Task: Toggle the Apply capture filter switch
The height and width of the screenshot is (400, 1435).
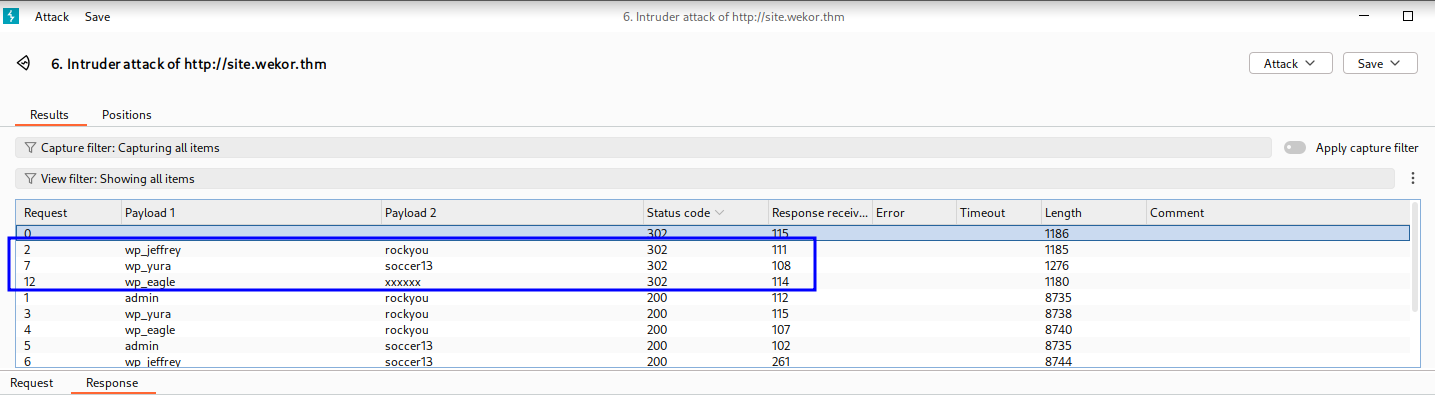Action: [1295, 148]
